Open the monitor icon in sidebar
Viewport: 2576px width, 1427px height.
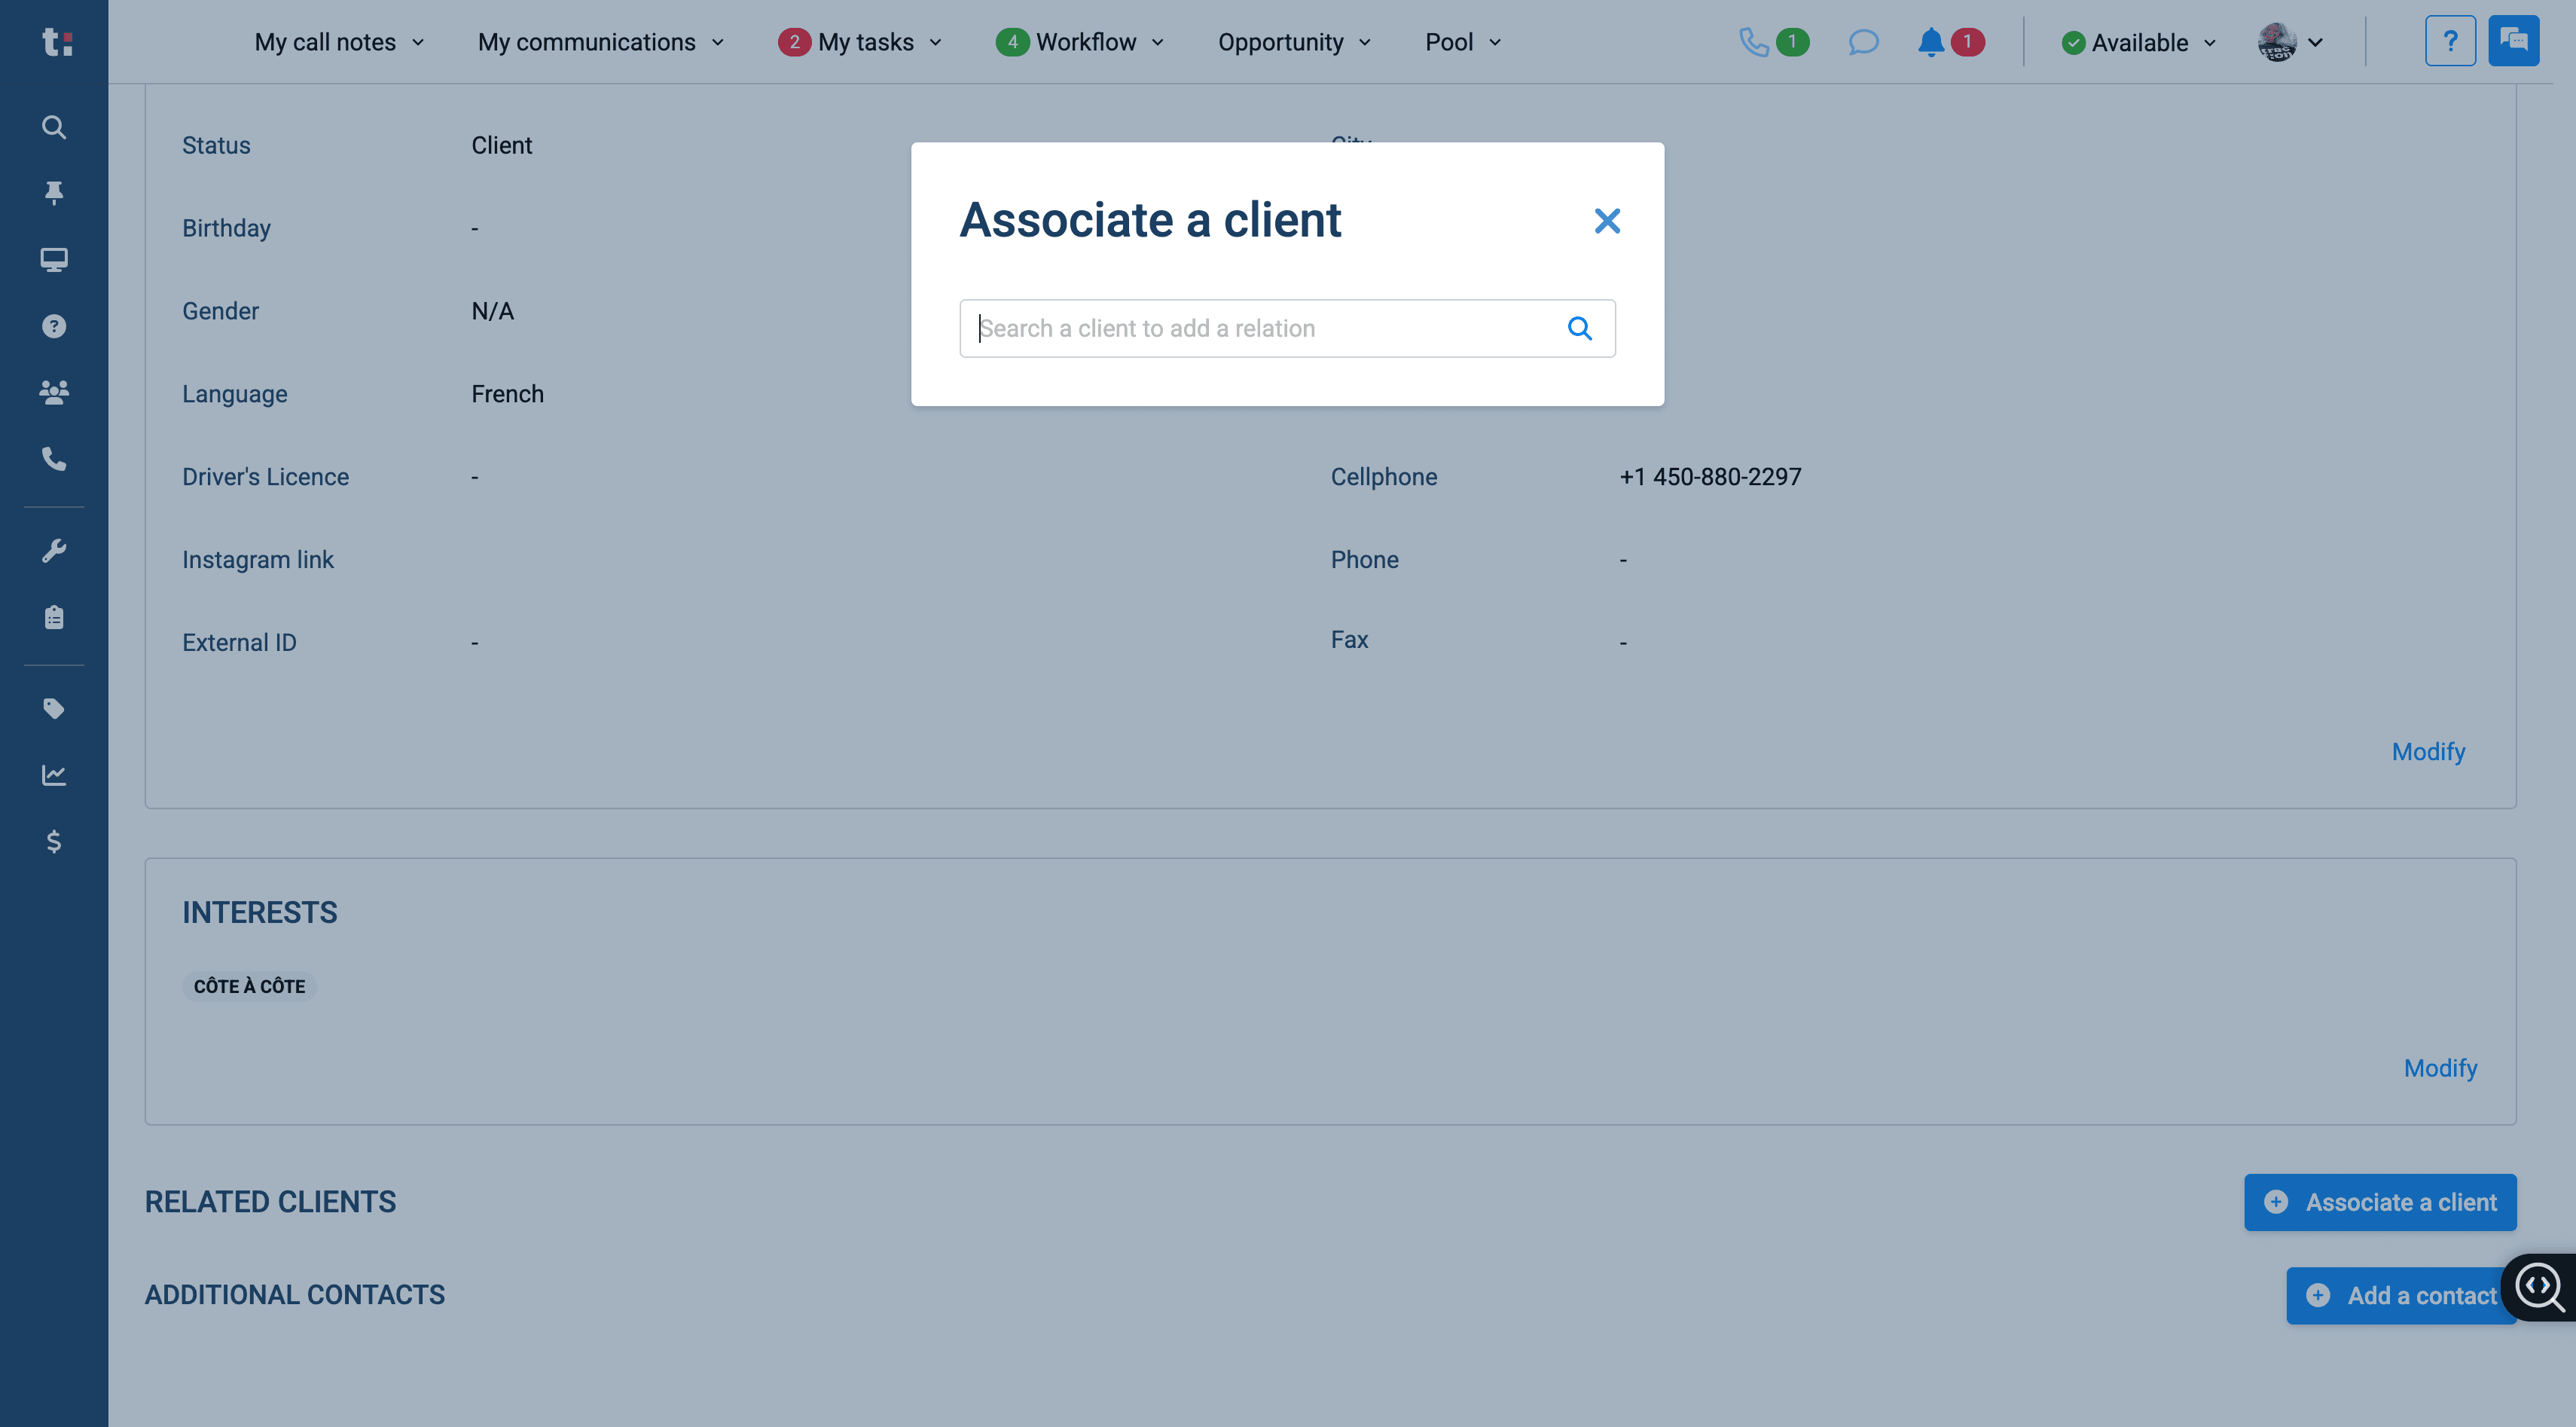[54, 260]
